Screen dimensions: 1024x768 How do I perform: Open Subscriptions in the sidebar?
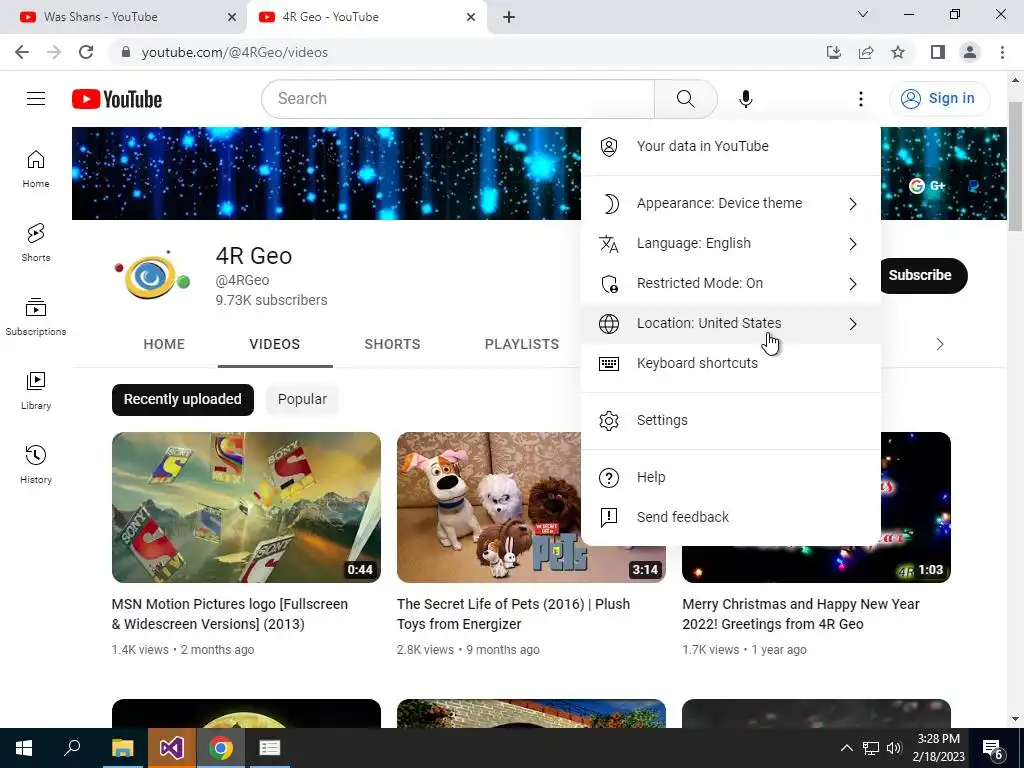(36, 317)
